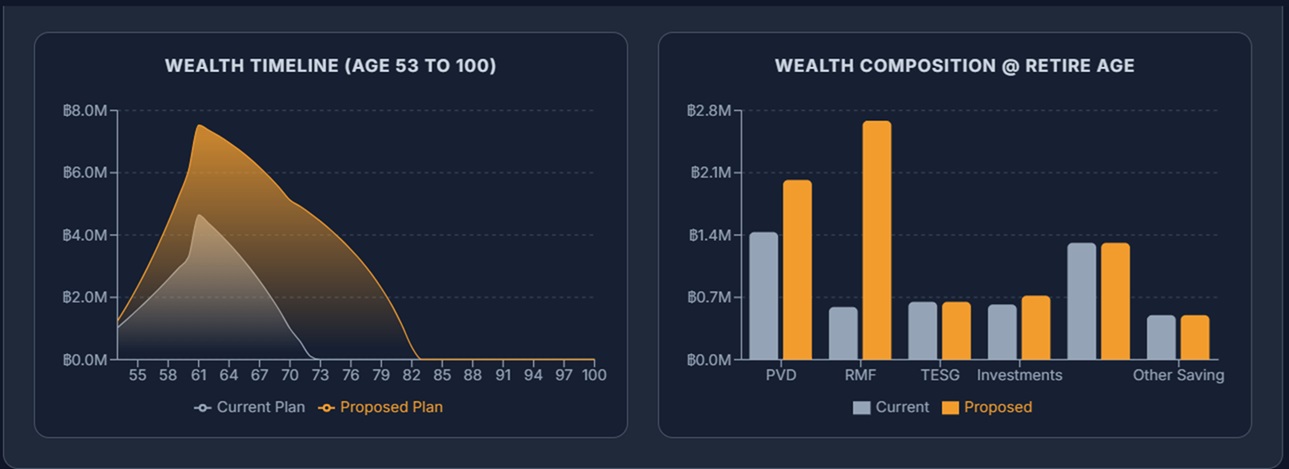Click the gray Current legend swatch
Viewport: 1289px width, 469px height.
(x=862, y=407)
